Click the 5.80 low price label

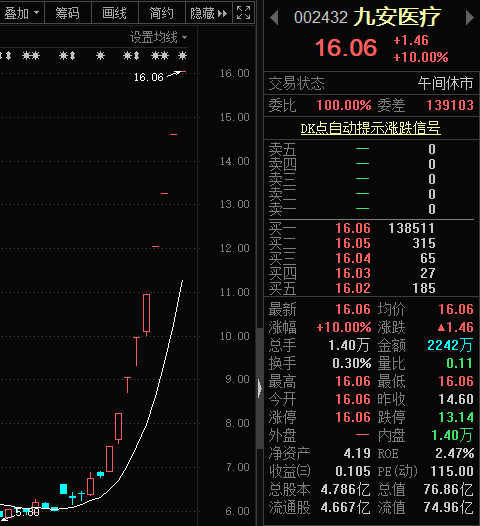[x=27, y=512]
